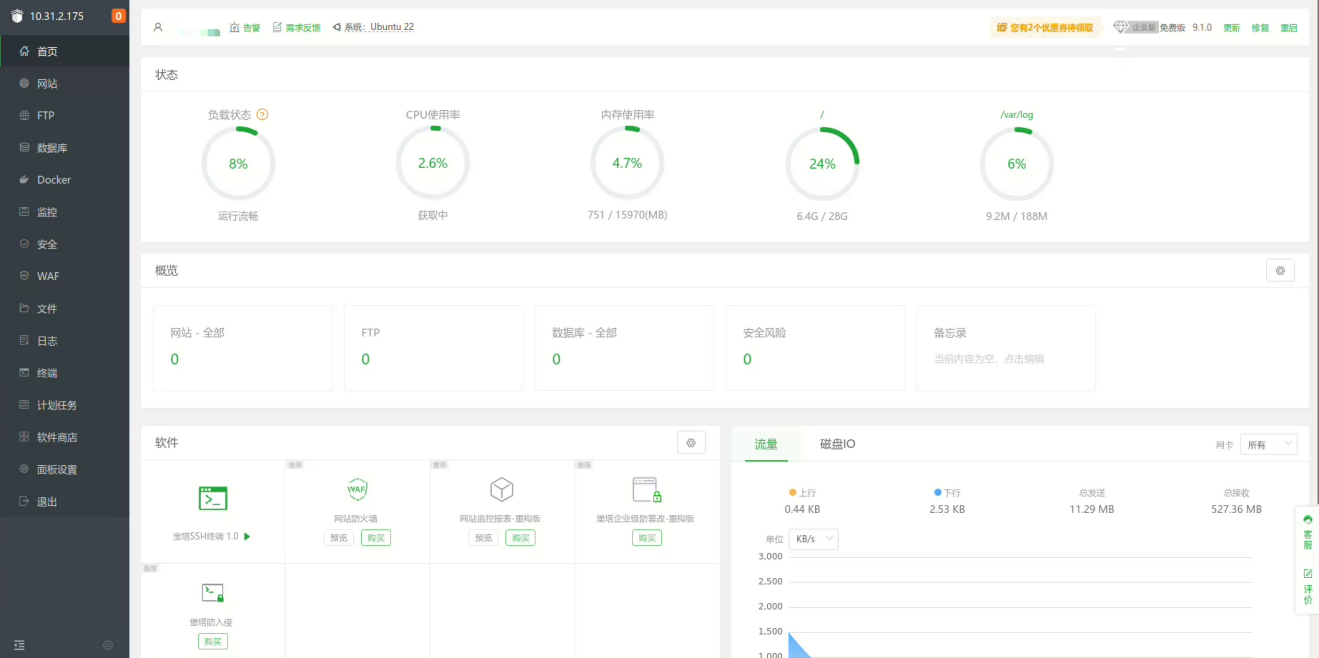Viewport: 1319px width, 658px height.
Task: Click the 修复 repair link
Action: point(1260,28)
